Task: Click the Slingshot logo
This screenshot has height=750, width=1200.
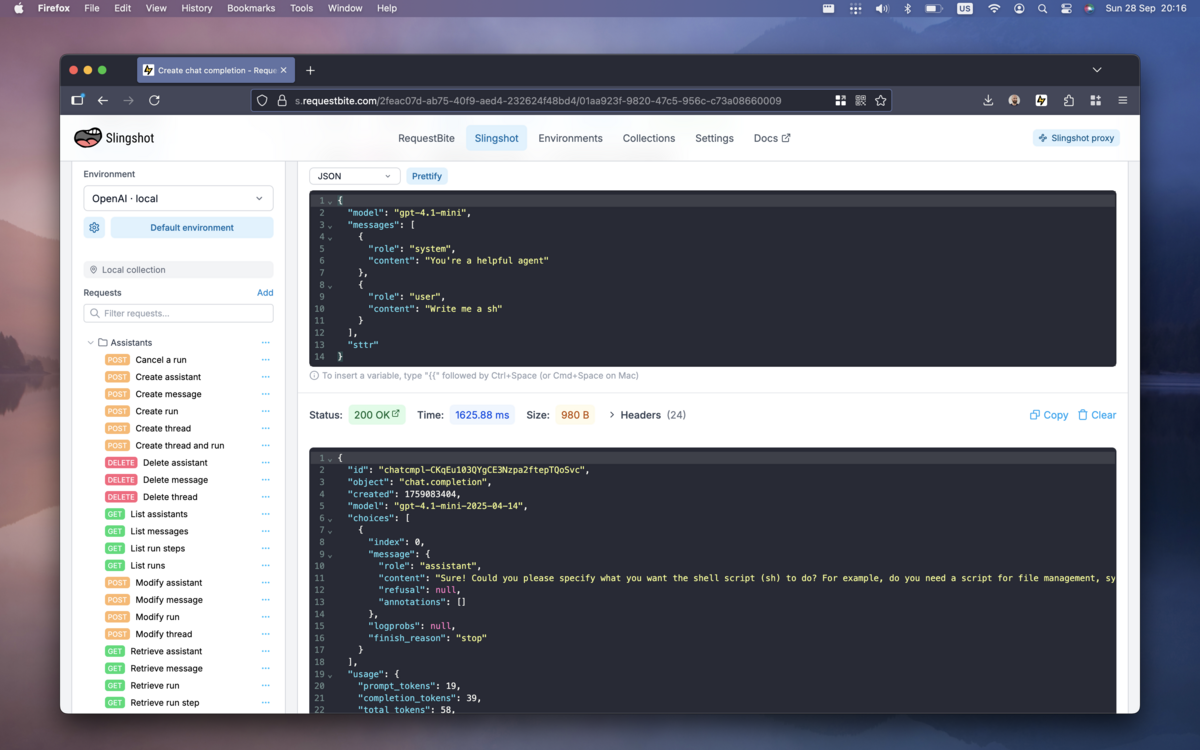Action: tap(114, 138)
